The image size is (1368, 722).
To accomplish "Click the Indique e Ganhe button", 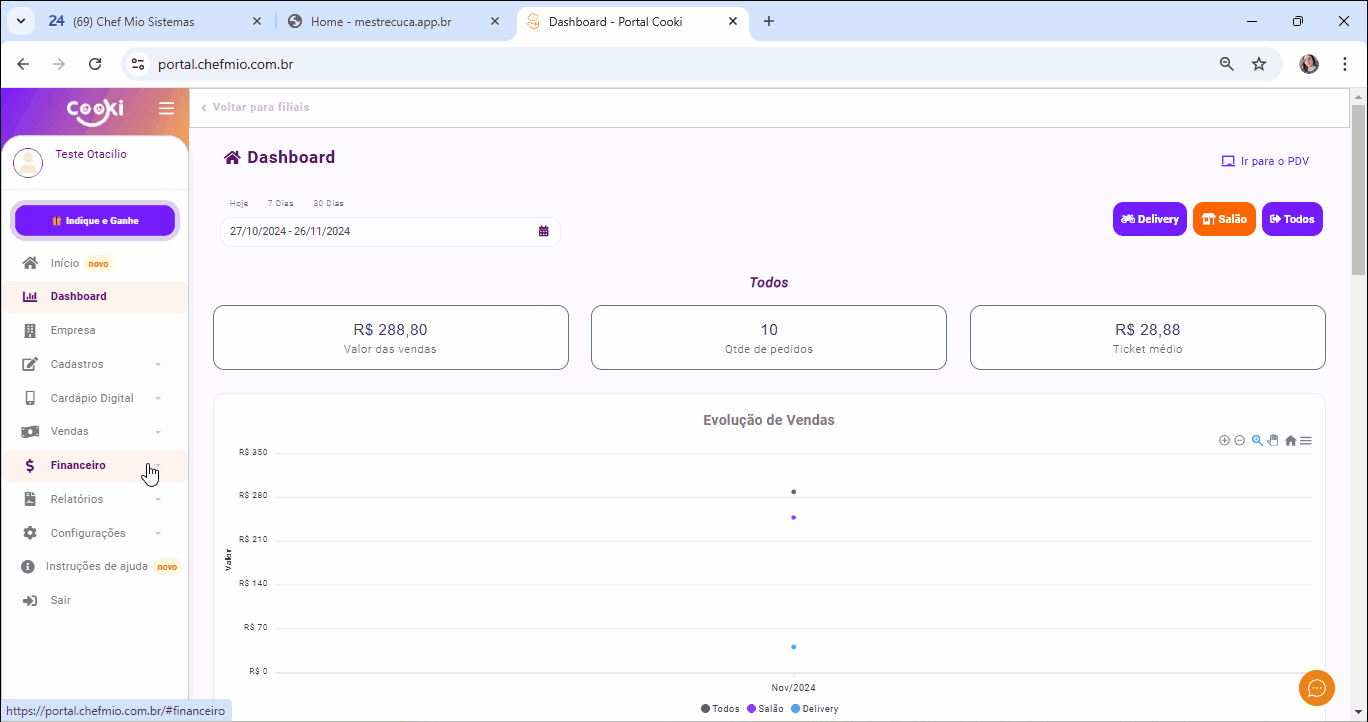I will tap(95, 220).
